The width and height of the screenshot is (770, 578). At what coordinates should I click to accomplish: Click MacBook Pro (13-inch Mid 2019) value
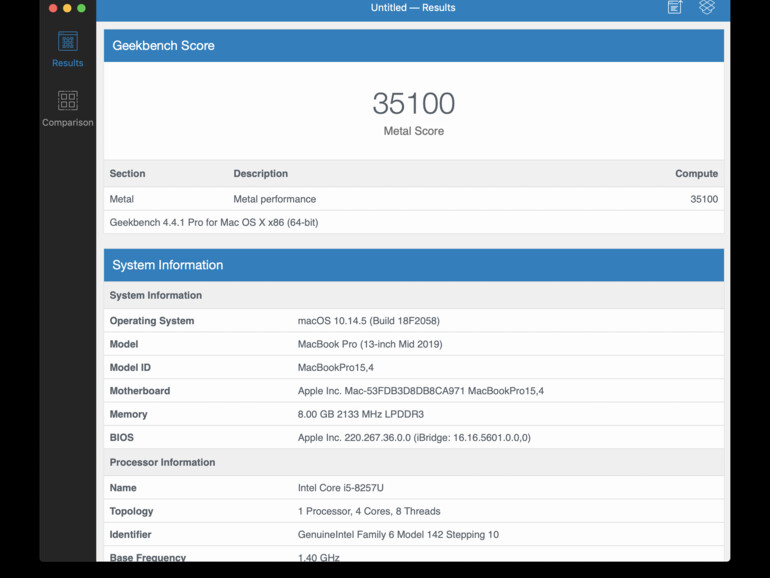tap(370, 344)
